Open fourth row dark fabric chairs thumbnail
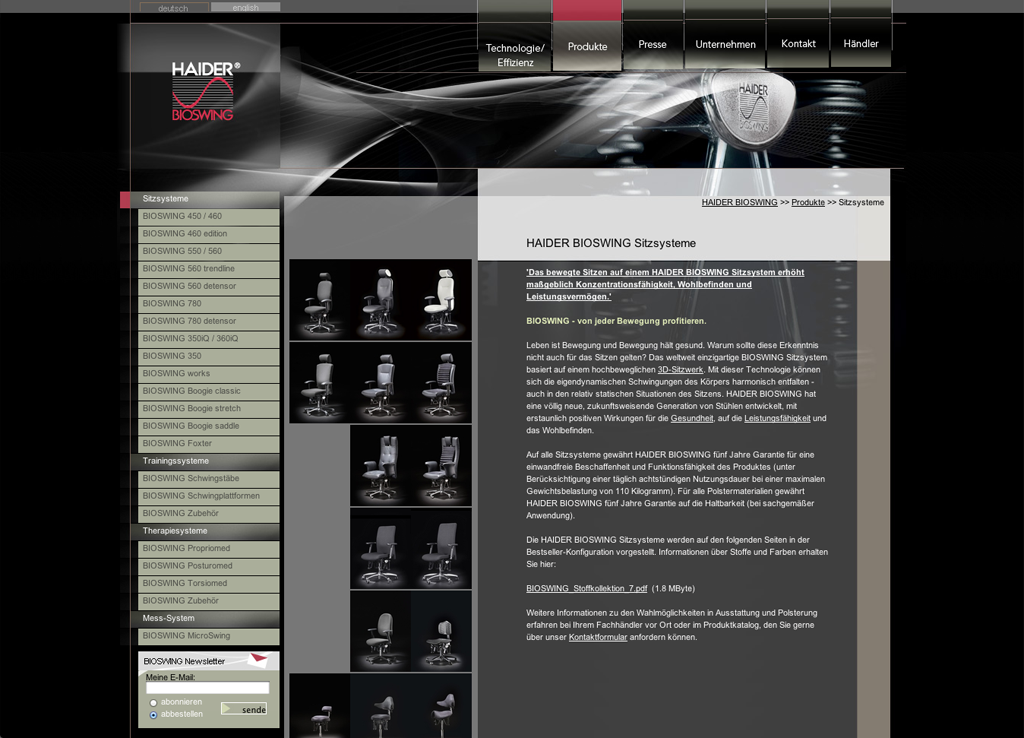This screenshot has width=1024, height=738. coord(411,549)
